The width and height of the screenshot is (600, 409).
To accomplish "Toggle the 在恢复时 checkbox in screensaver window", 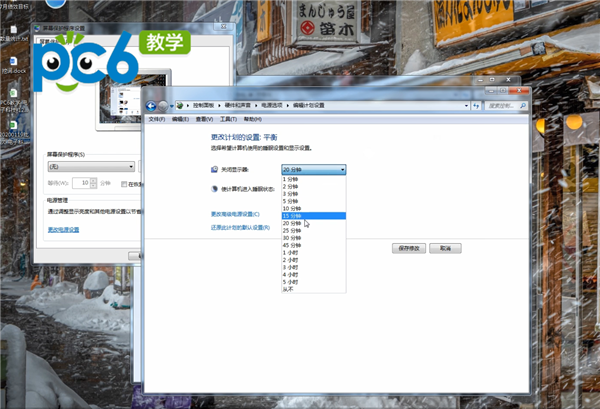I will (x=124, y=184).
